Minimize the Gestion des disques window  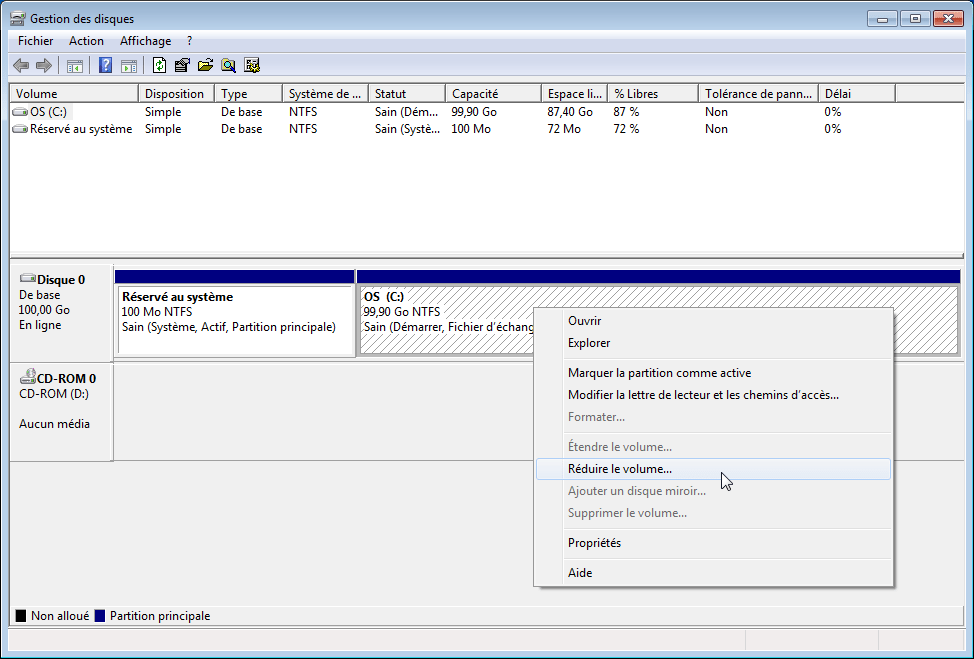pyautogui.click(x=882, y=19)
